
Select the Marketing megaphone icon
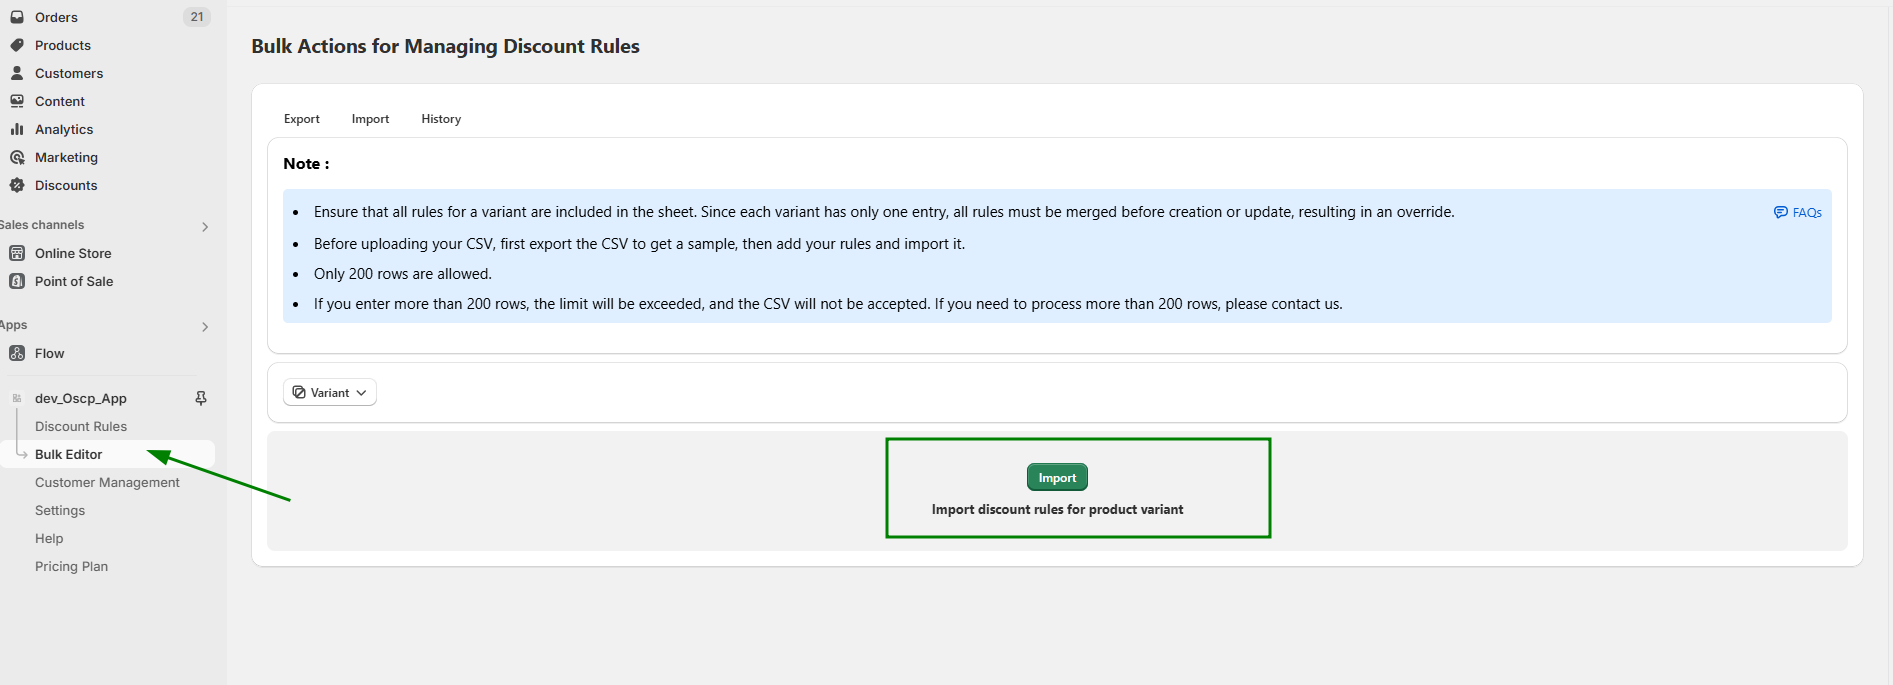tap(17, 157)
